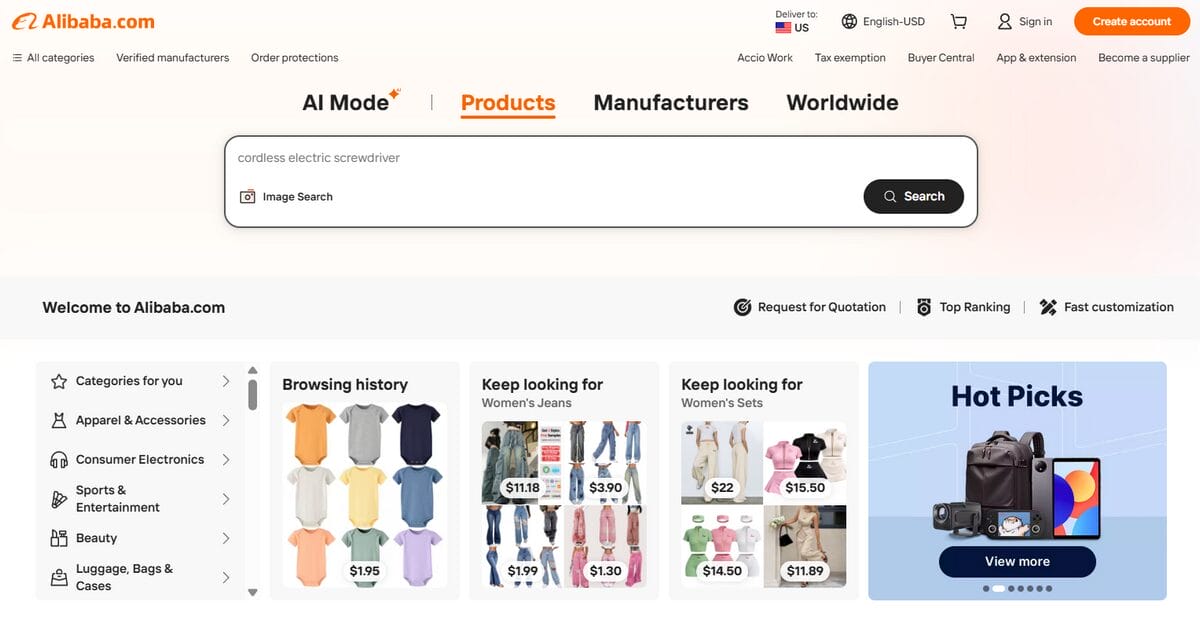
Task: Select the Fast customization icon
Action: coord(1049,307)
